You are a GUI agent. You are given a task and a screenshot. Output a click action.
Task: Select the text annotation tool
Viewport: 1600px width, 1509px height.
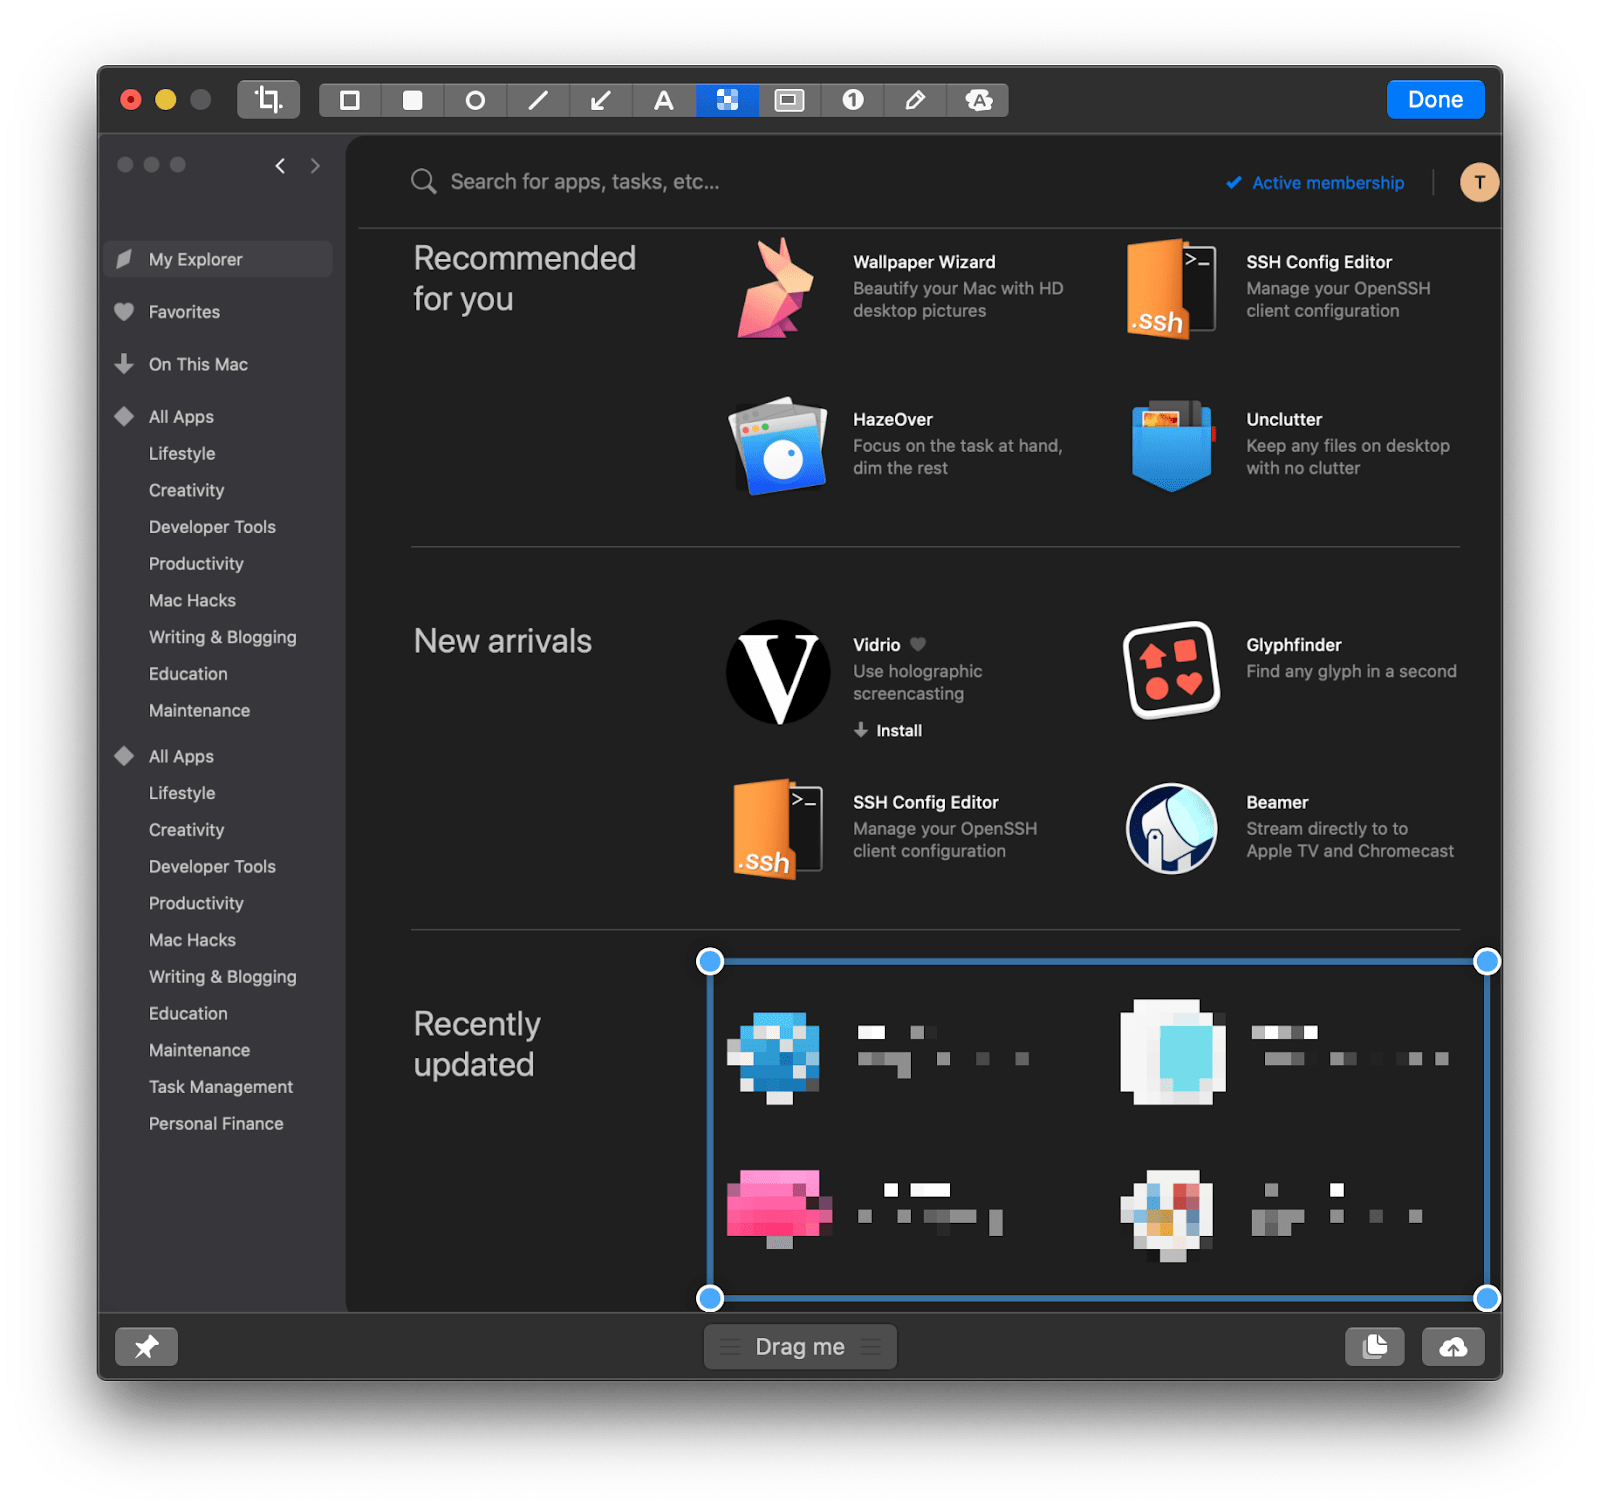click(664, 100)
